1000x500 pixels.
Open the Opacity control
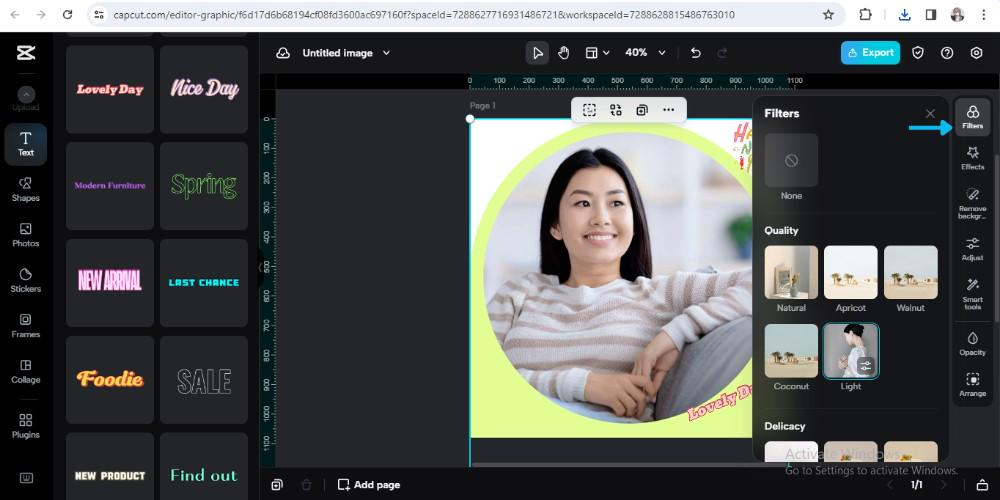click(x=973, y=343)
